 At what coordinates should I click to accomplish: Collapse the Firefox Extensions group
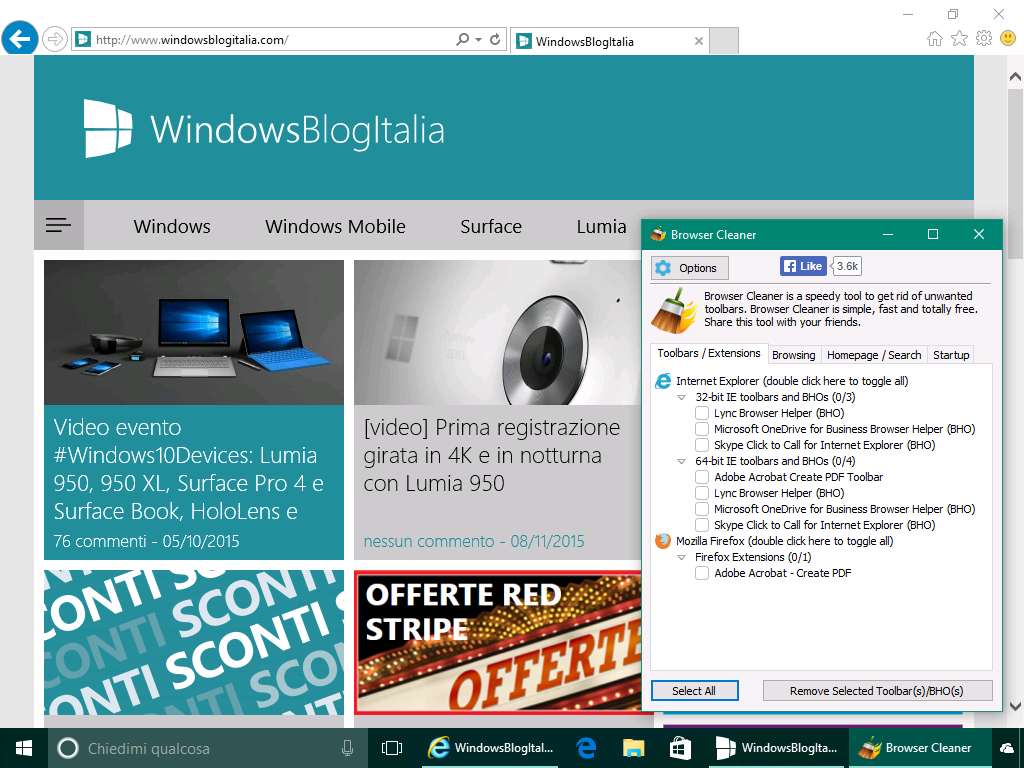[x=682, y=557]
